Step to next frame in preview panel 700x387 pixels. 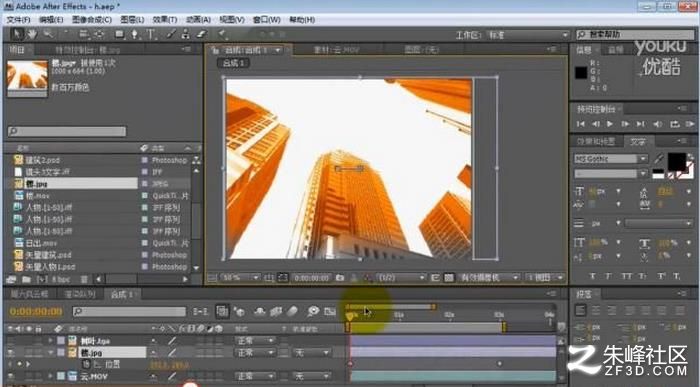click(x=625, y=124)
